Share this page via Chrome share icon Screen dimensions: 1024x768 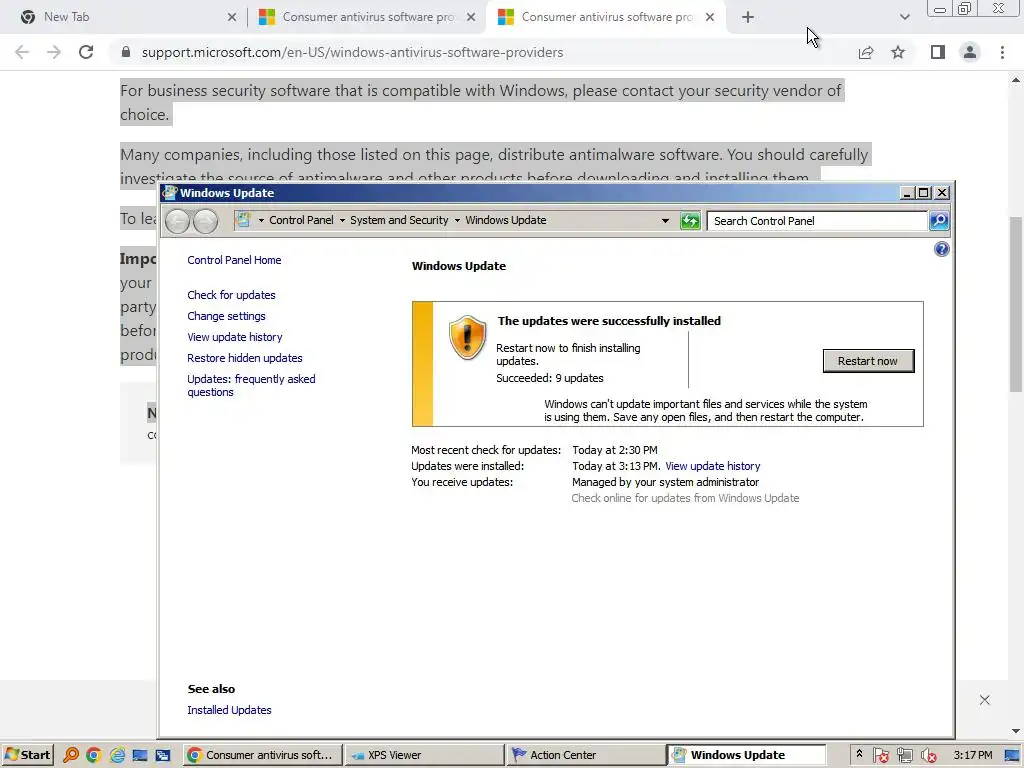point(866,52)
